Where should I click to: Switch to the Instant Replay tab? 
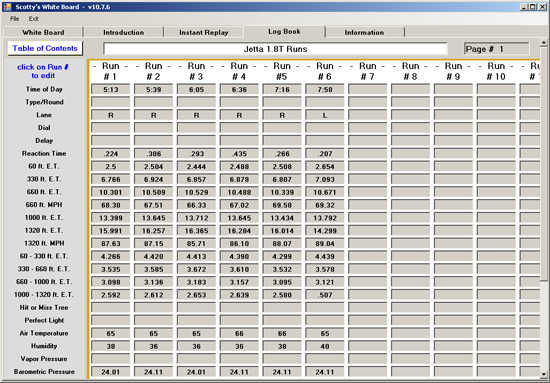(x=204, y=32)
